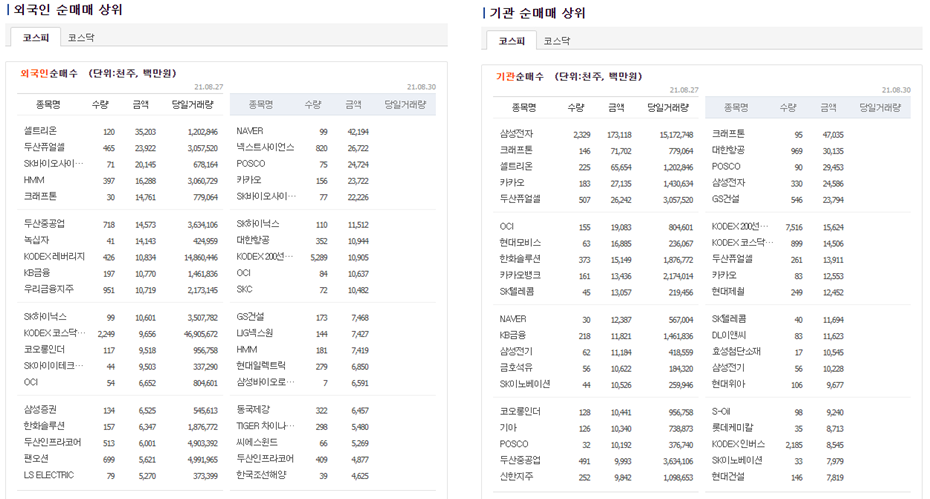Switch to 코스닥 tab under 외국인 순매매 상위
This screenshot has height=499, width=930.
81,37
